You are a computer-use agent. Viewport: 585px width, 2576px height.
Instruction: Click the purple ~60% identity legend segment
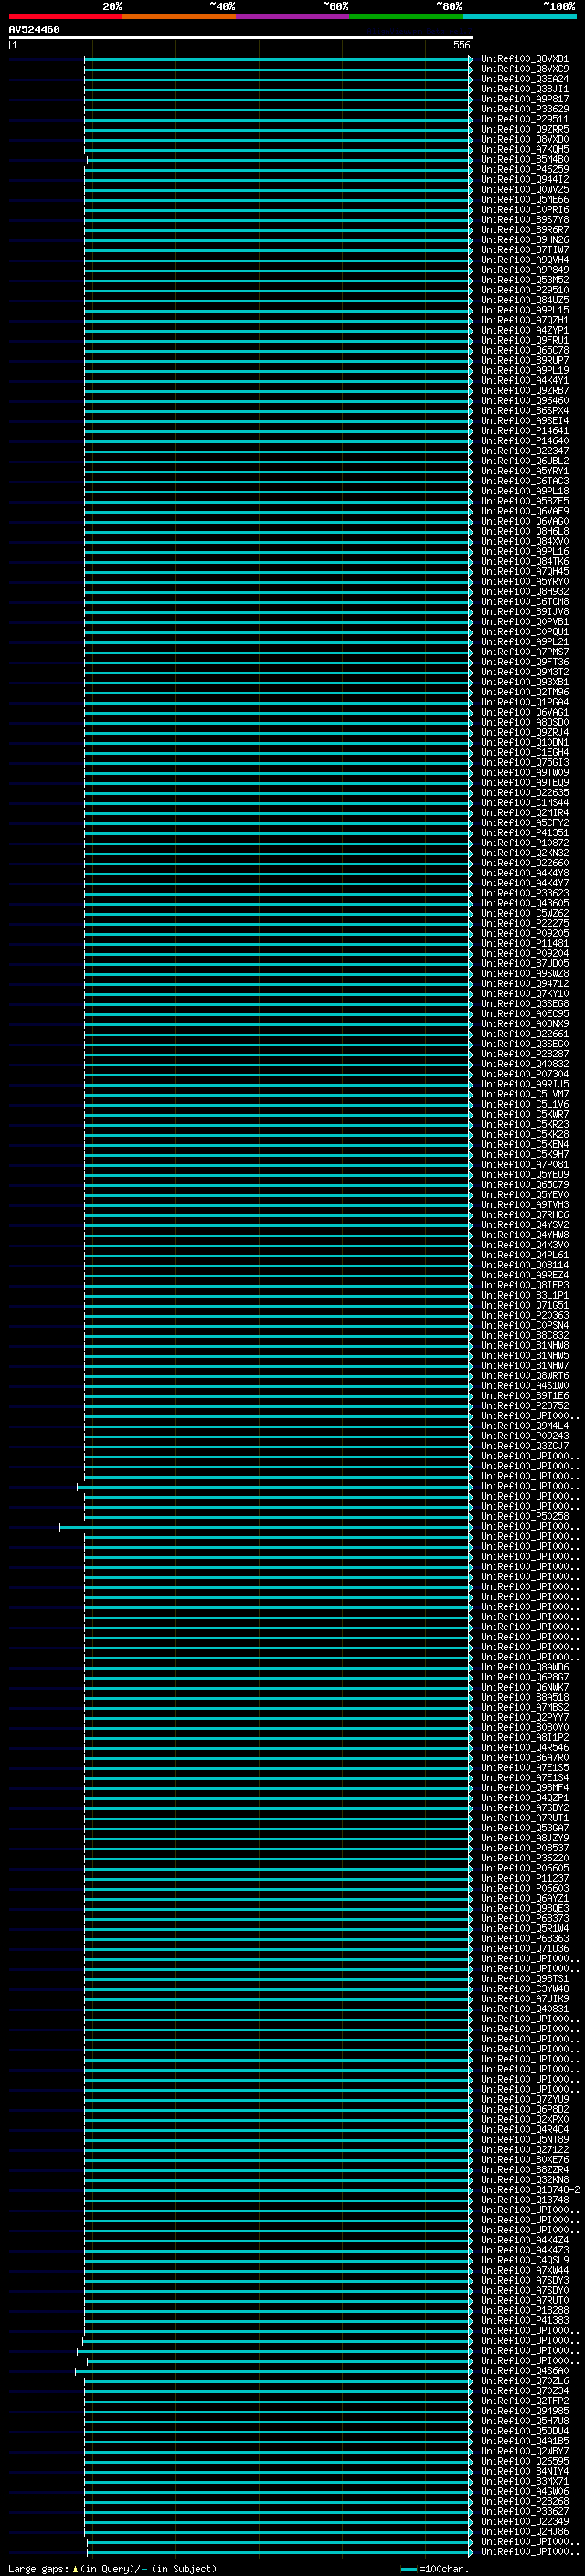pos(293,16)
